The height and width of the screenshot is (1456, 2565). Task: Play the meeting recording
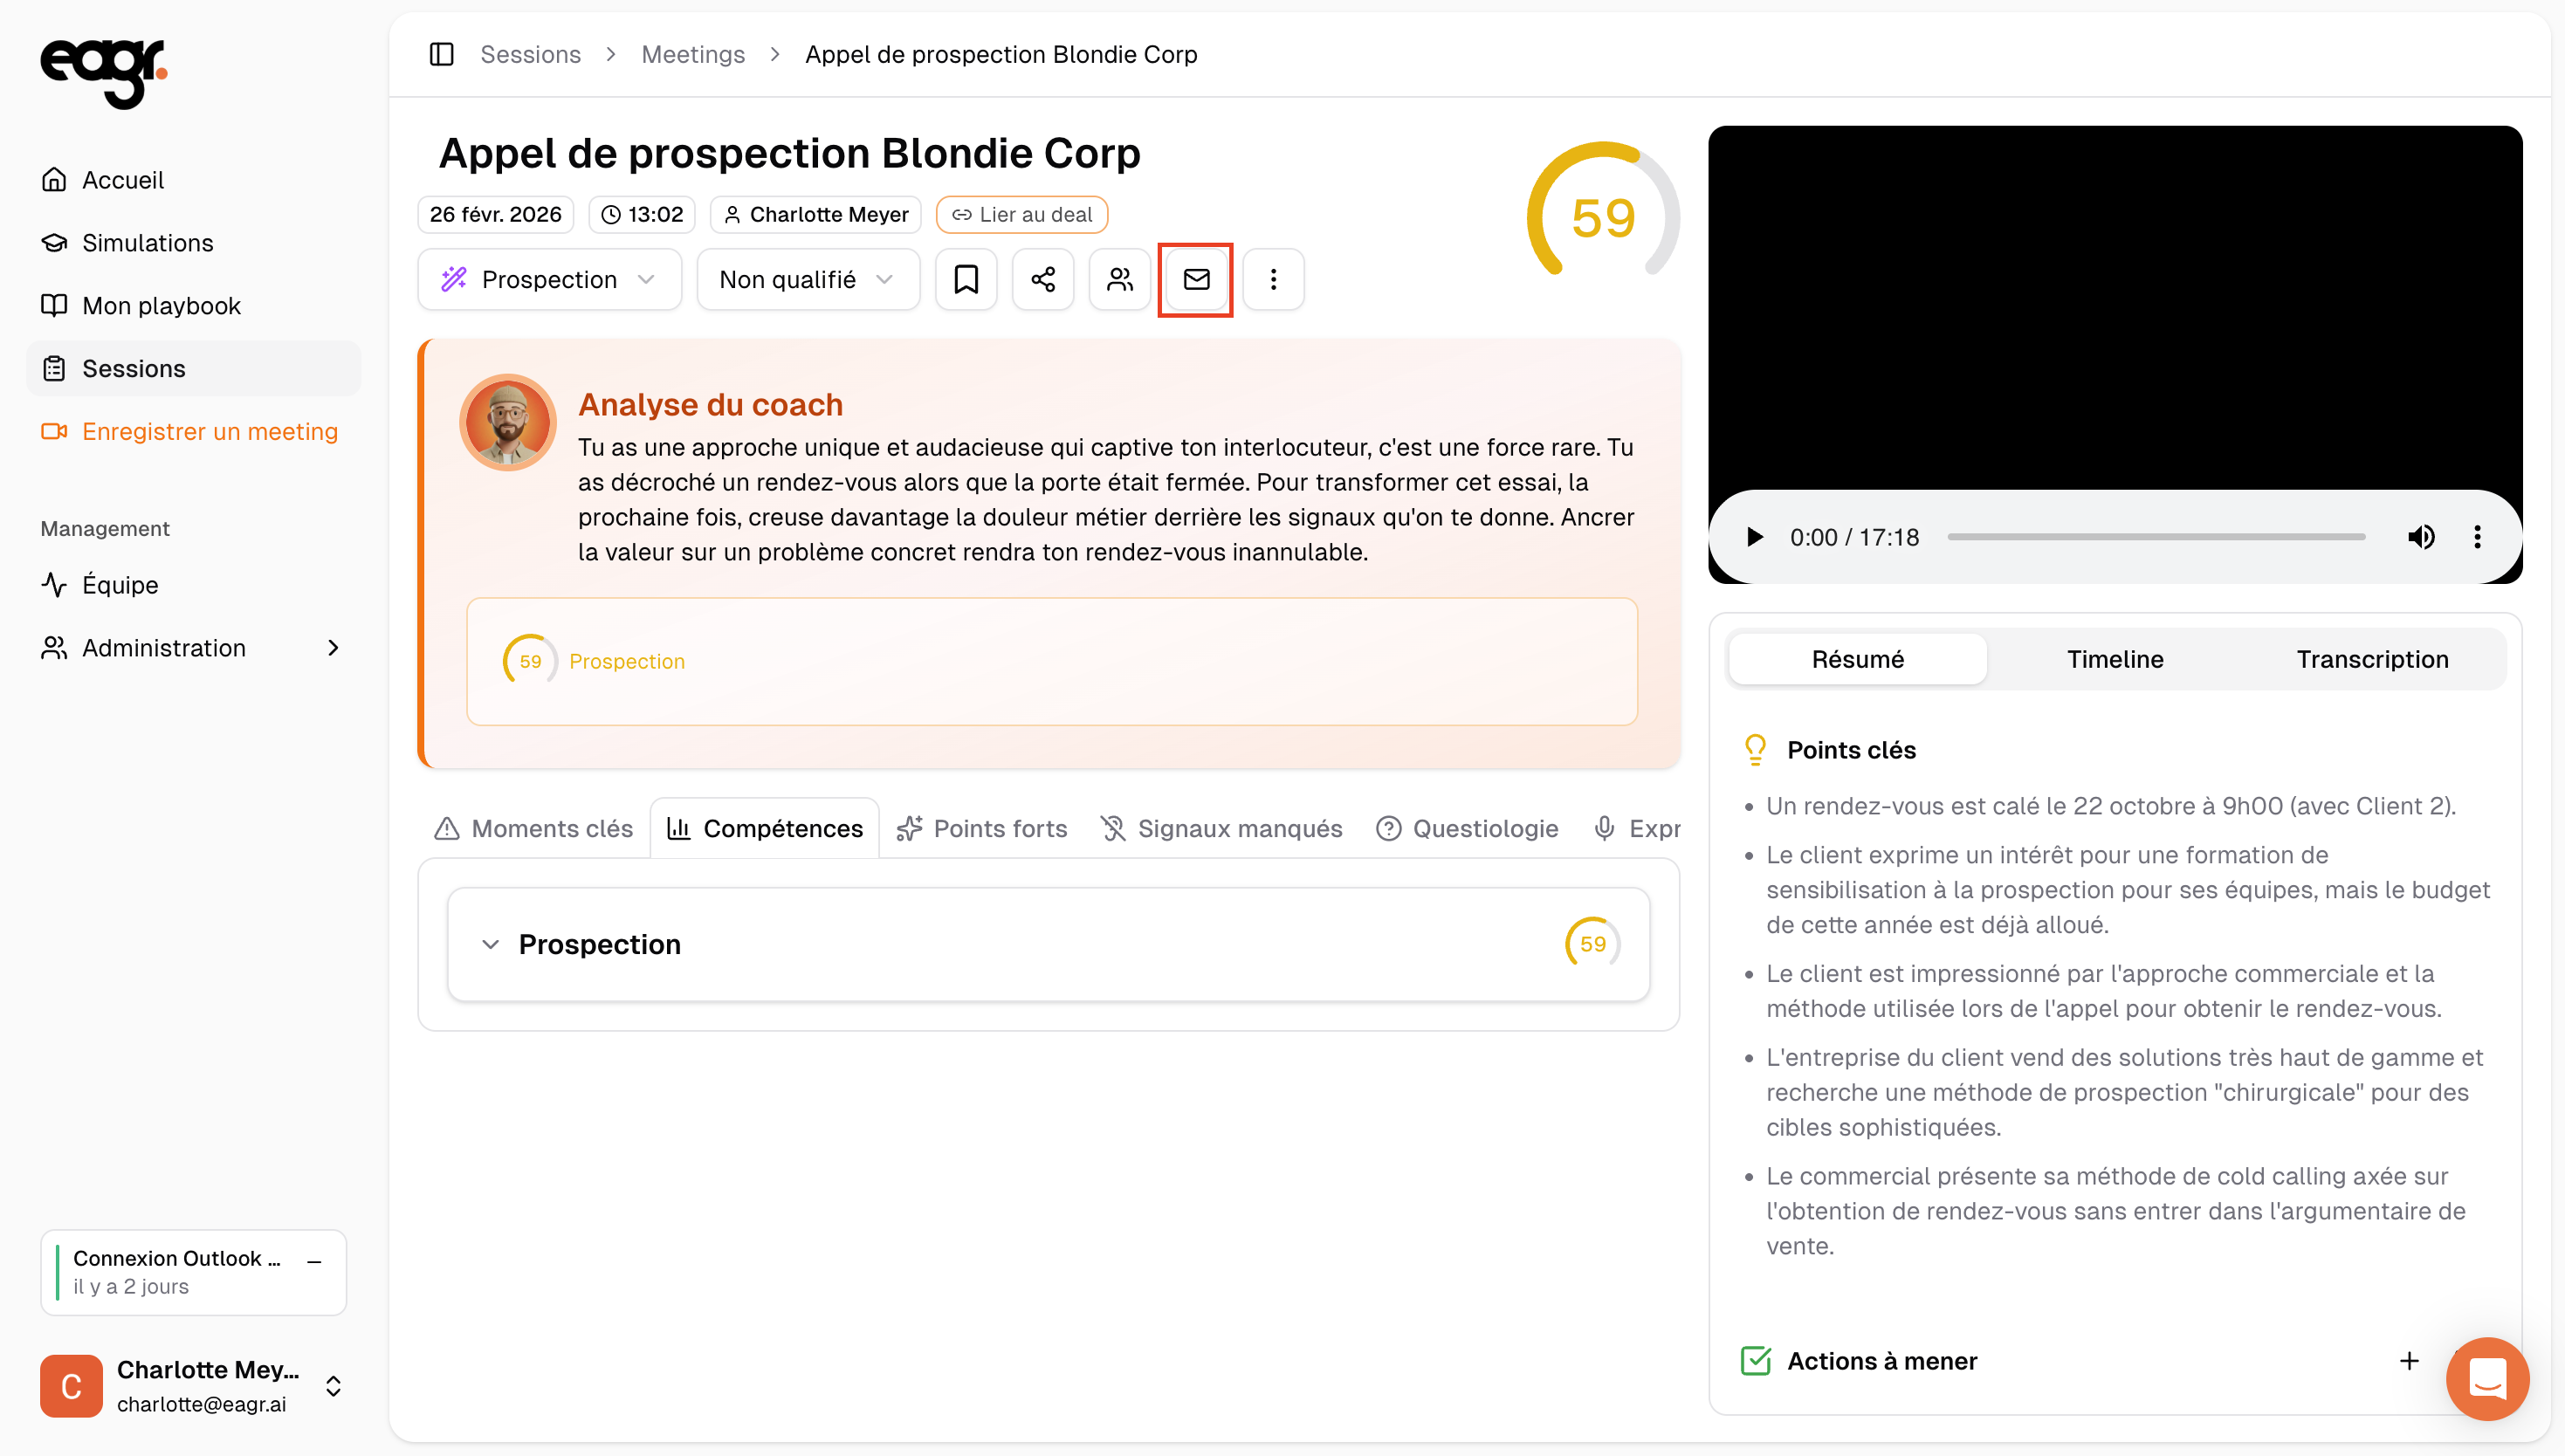[1753, 537]
